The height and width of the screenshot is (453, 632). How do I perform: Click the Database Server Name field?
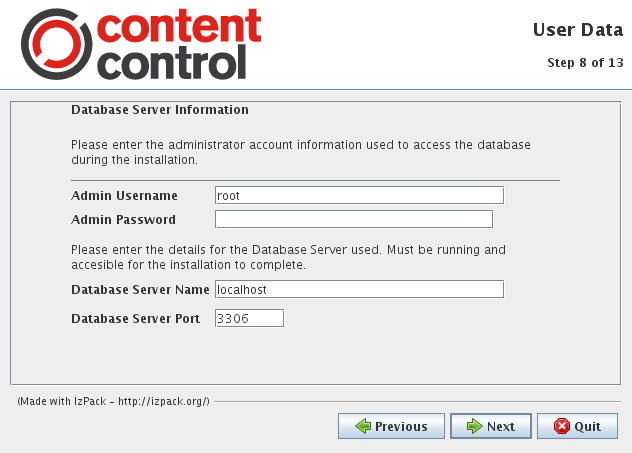pyautogui.click(x=359, y=289)
